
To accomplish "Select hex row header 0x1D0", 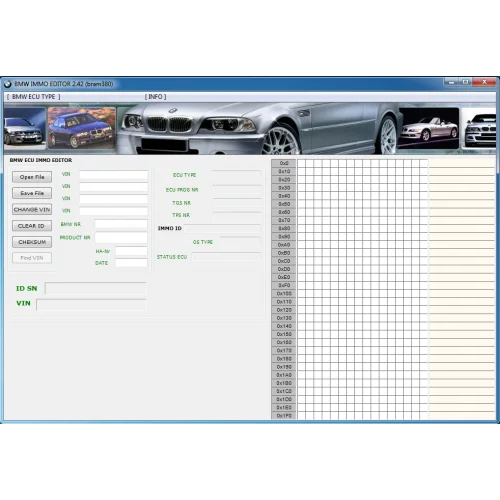I will [284, 399].
